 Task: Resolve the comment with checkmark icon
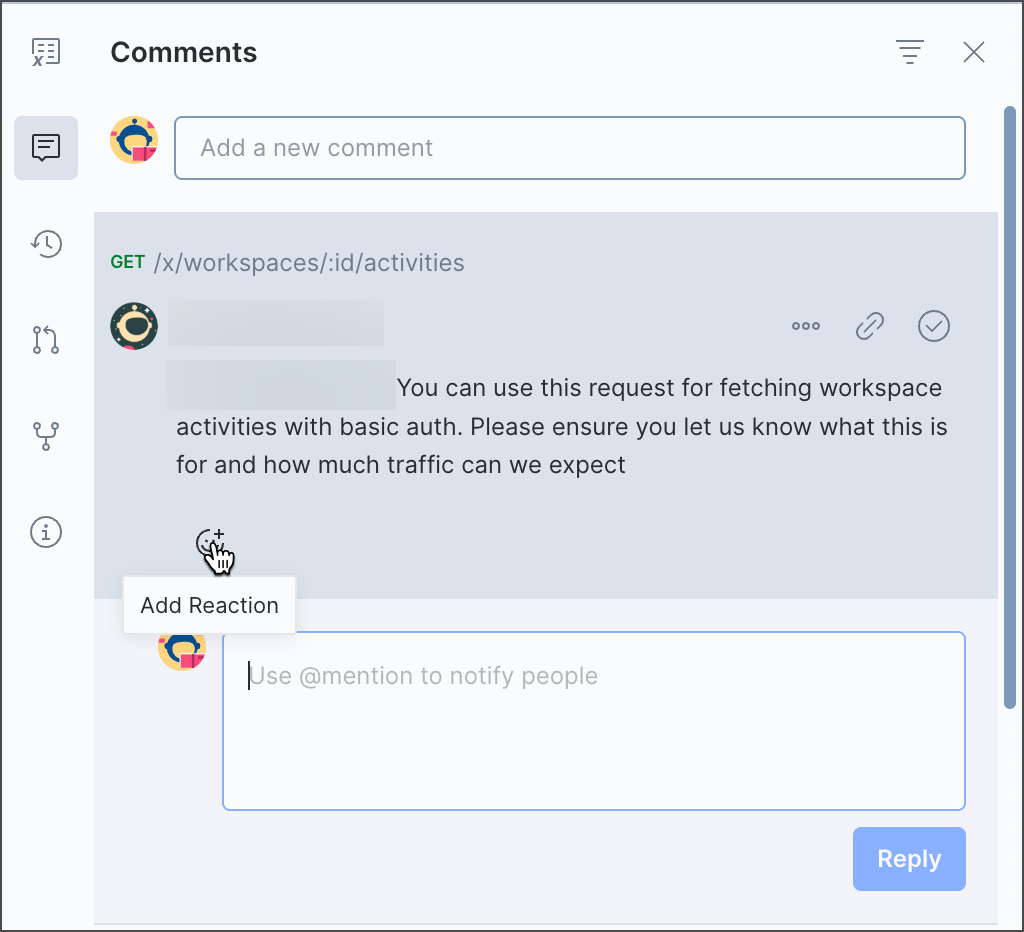coord(934,326)
